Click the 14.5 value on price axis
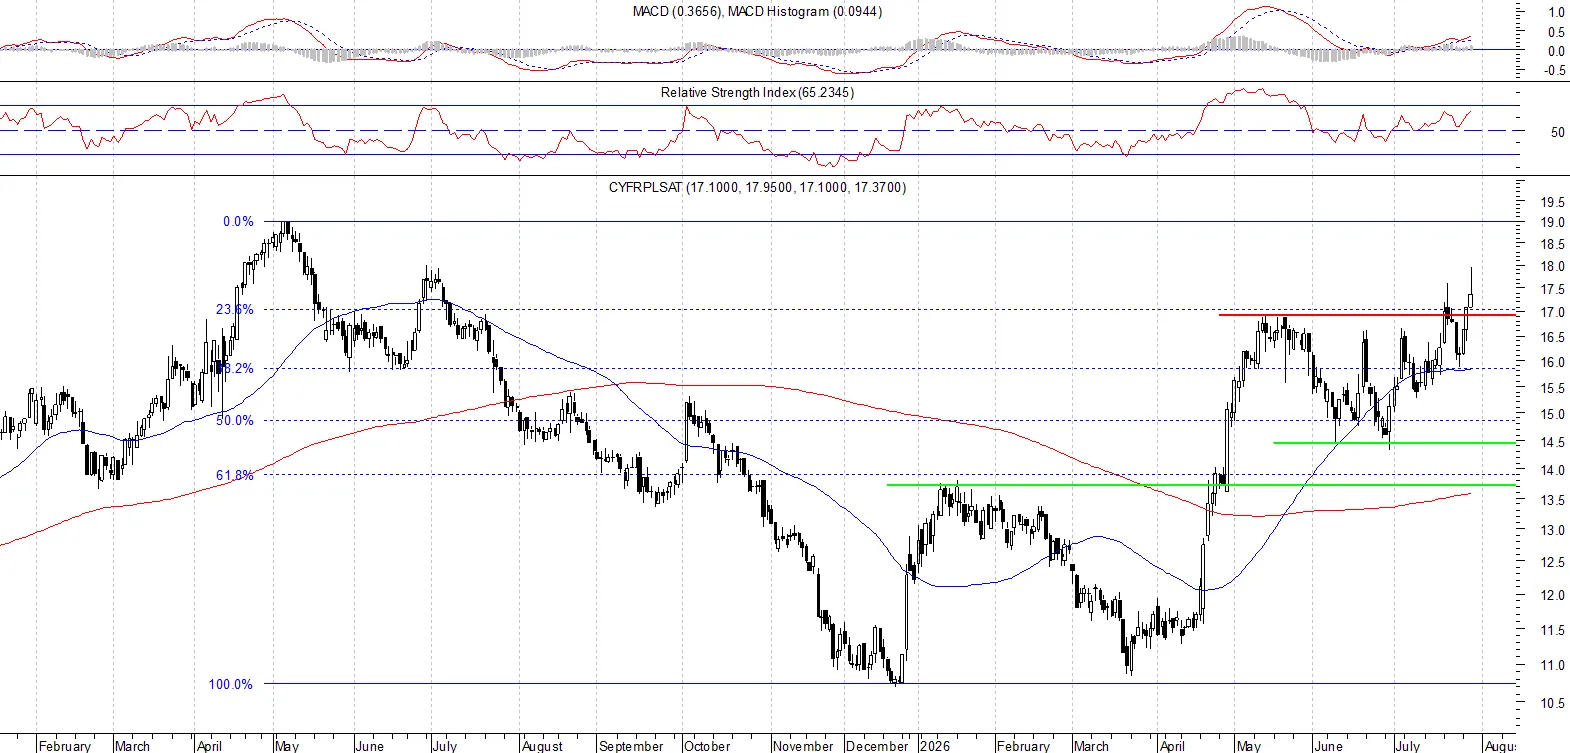Viewport: 1570px width, 753px height. pos(1553,443)
